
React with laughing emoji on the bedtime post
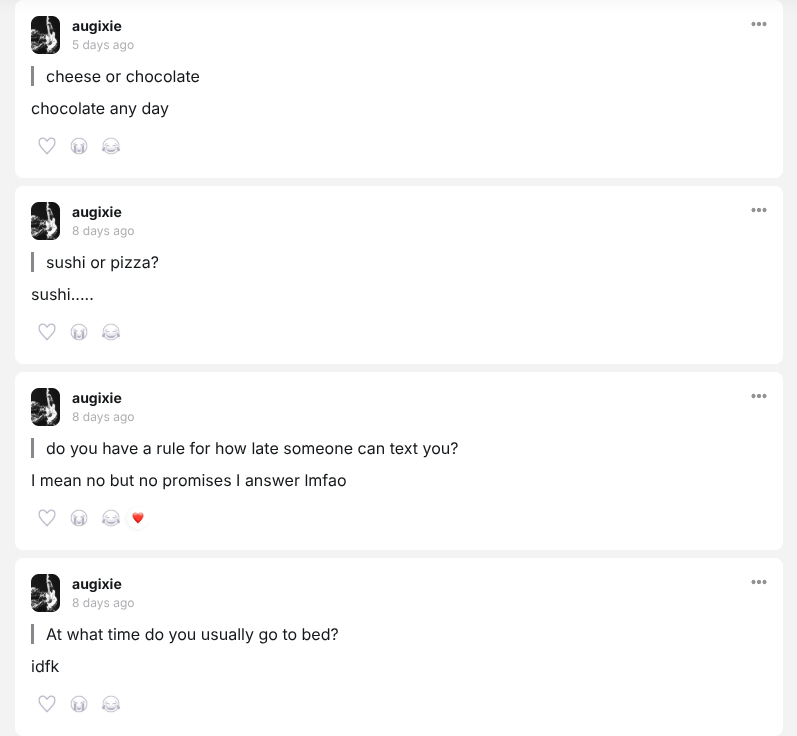pos(111,704)
